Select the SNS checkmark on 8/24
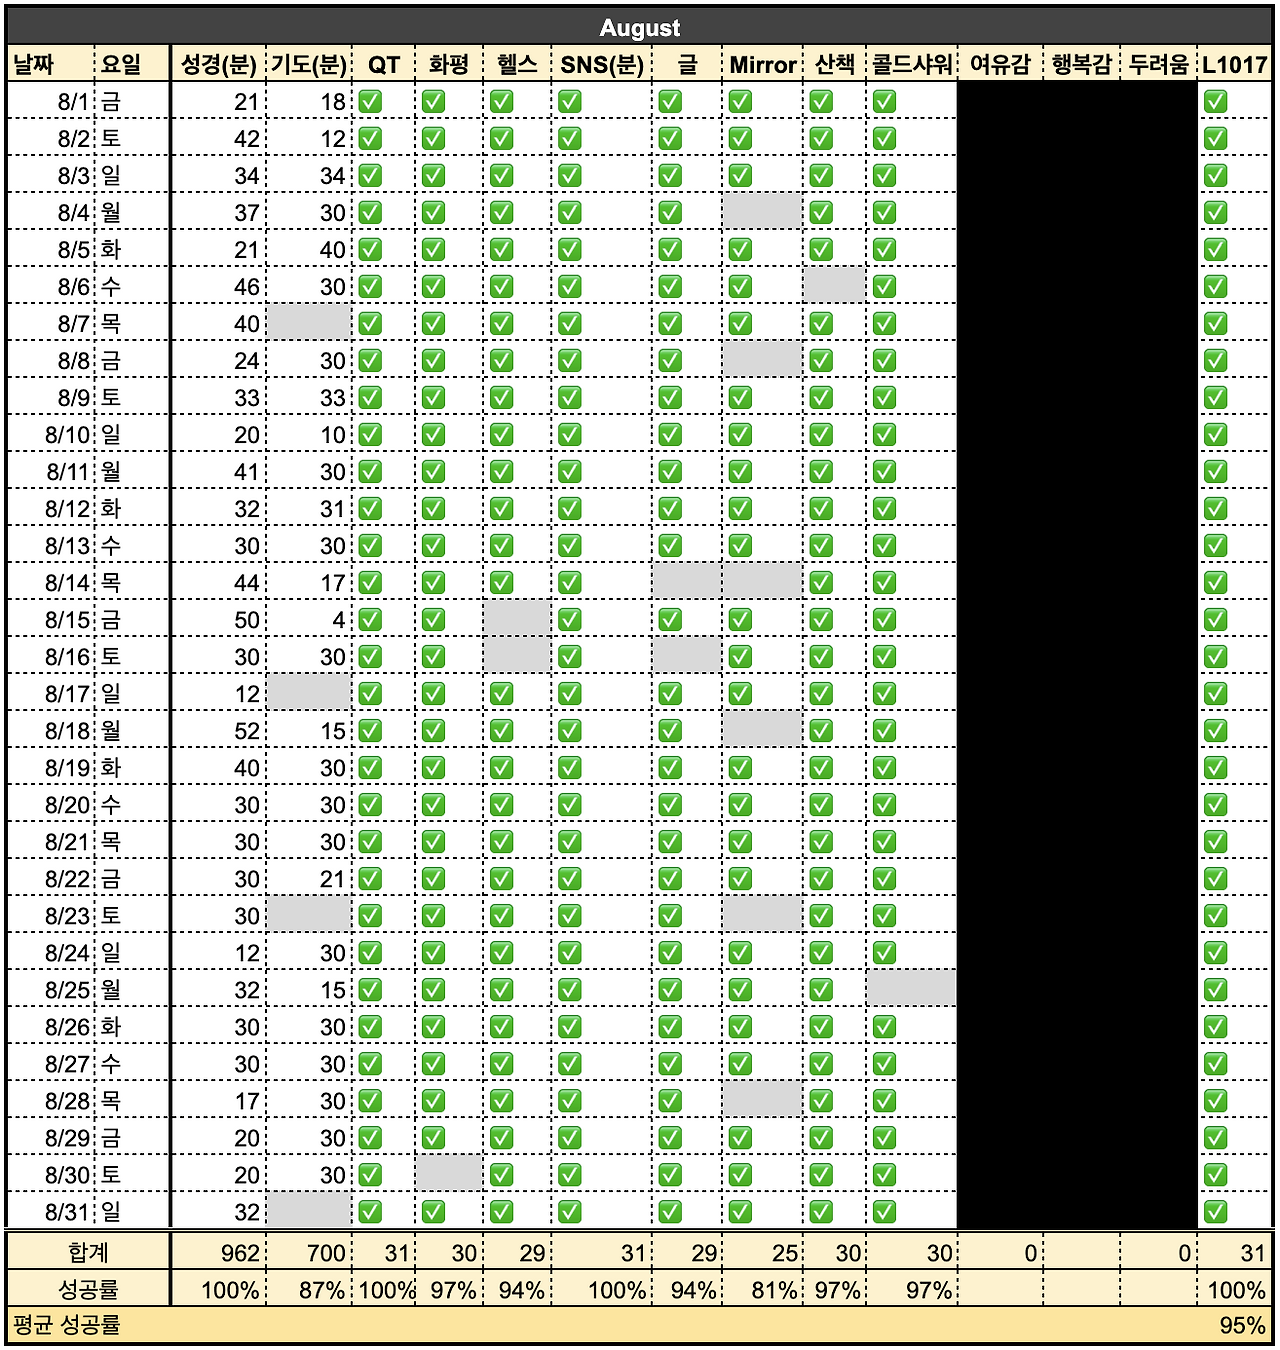Viewport: 1280px width, 1350px height. click(570, 952)
